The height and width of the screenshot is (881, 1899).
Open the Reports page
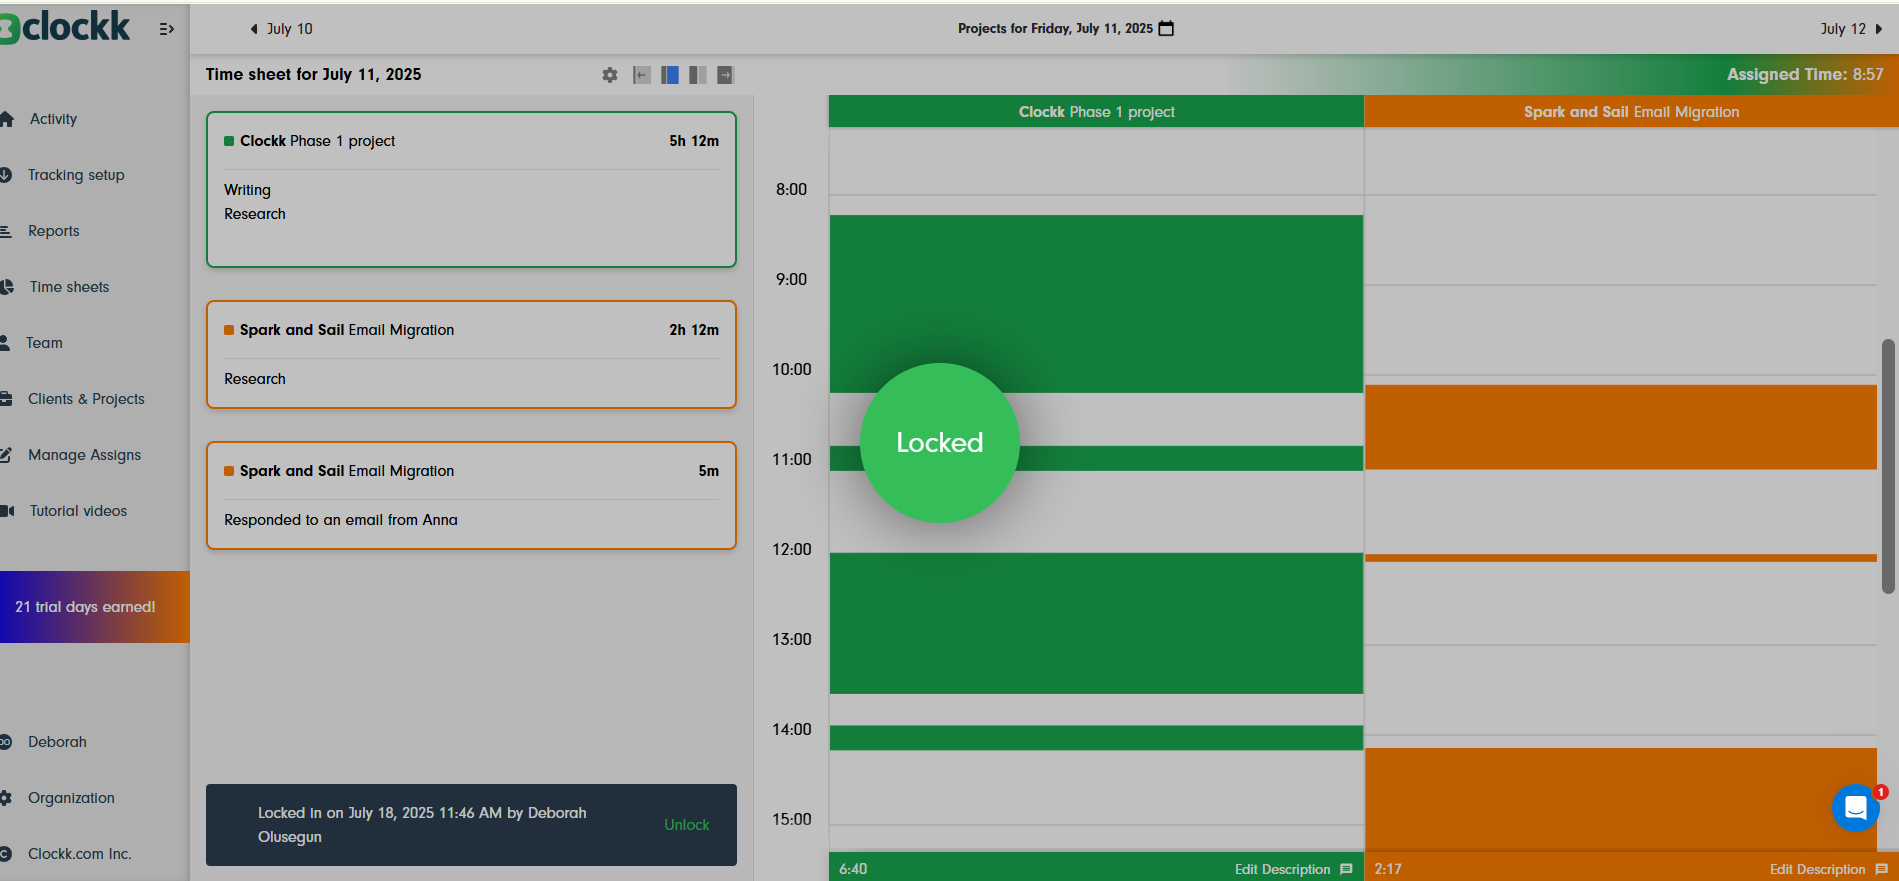53,231
